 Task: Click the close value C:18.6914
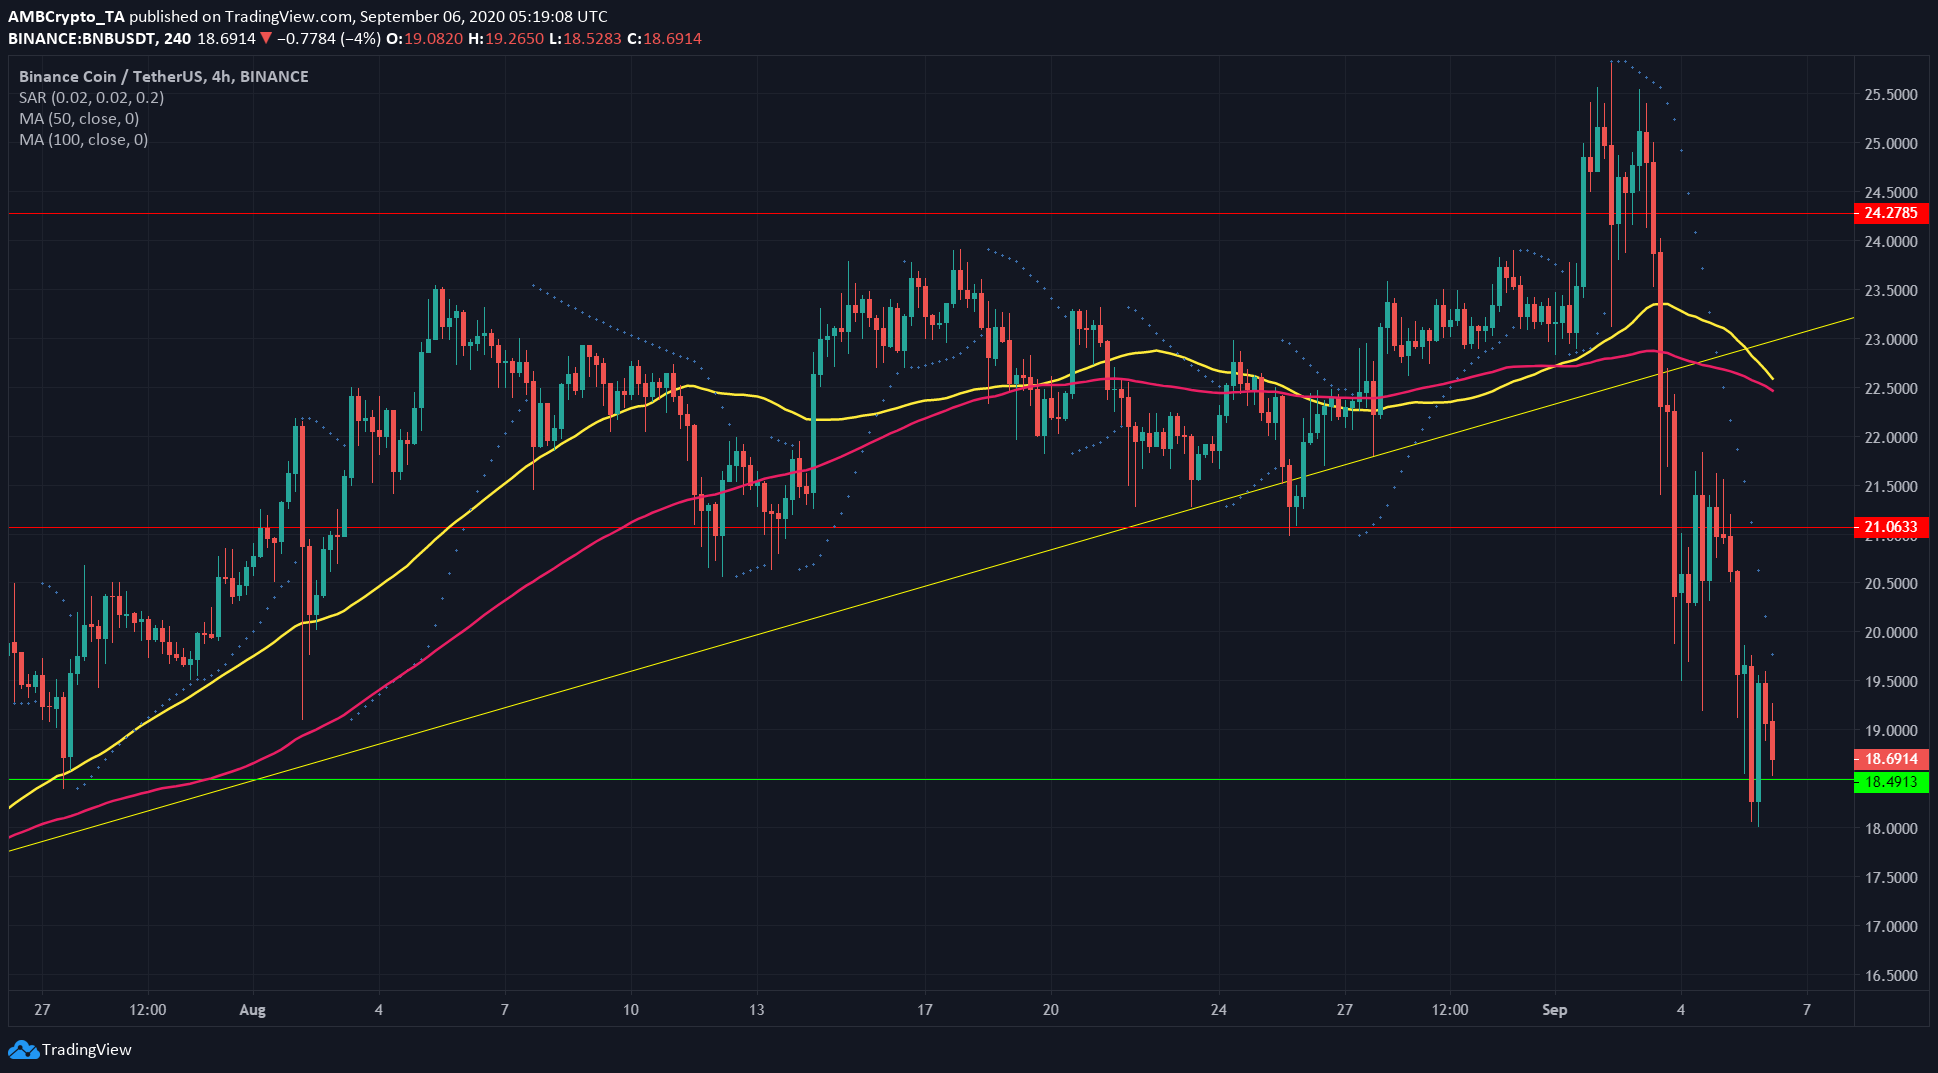[x=664, y=38]
